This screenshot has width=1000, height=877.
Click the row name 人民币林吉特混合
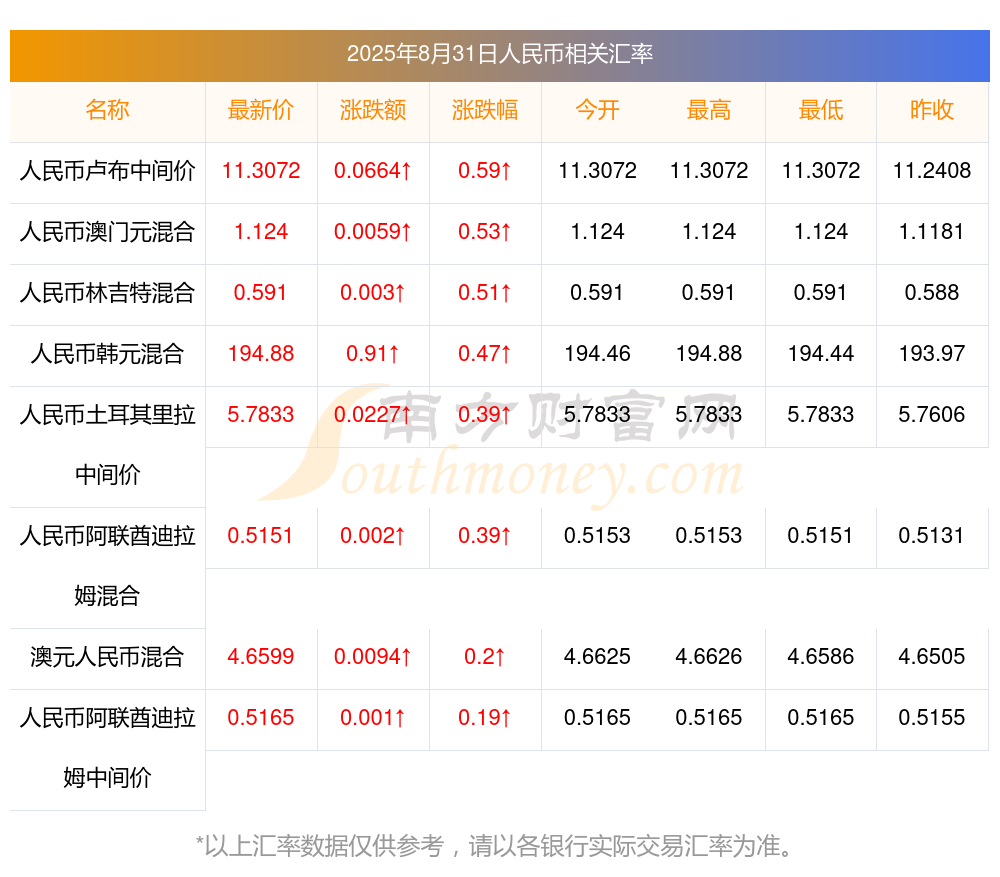[107, 293]
